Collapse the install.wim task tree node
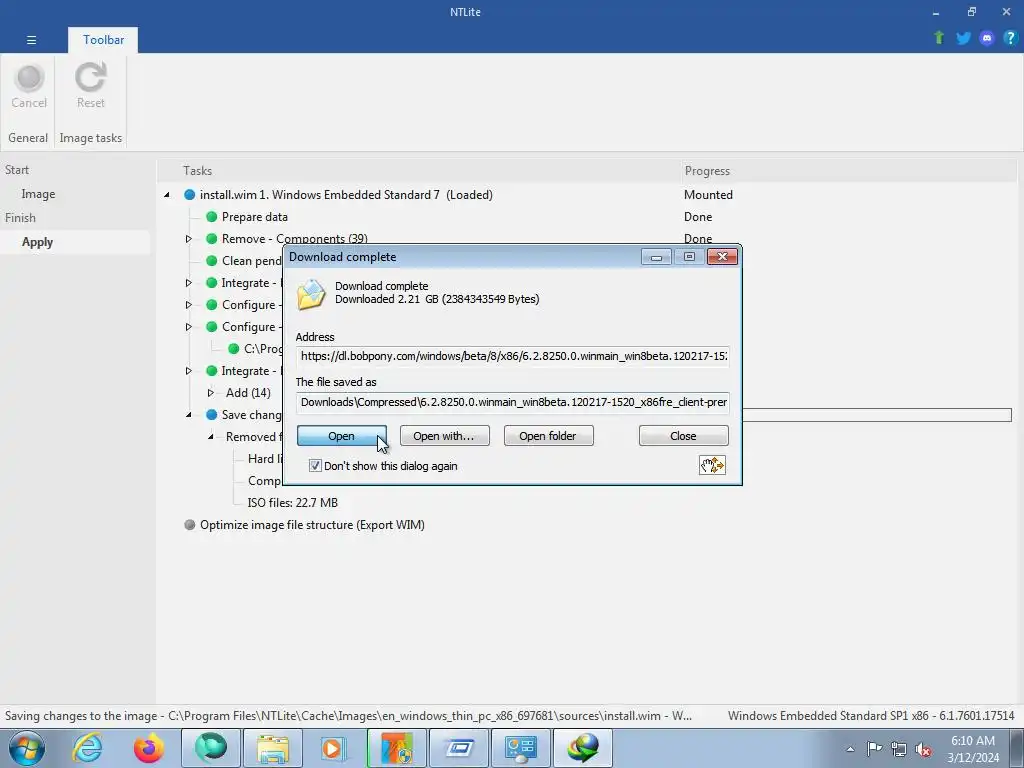Viewport: 1024px width, 768px height. pos(167,195)
